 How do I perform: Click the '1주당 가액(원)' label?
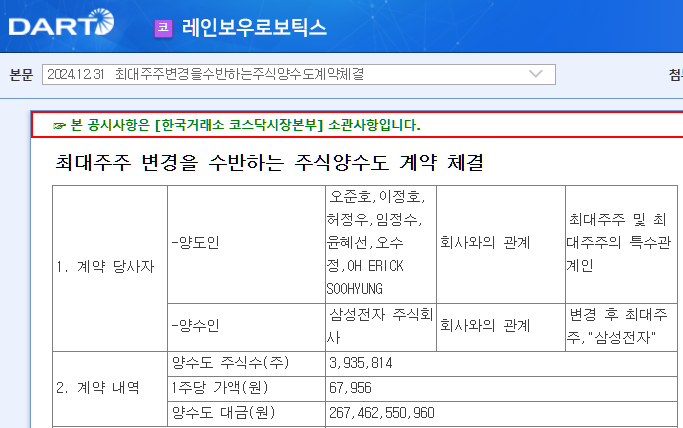pyautogui.click(x=220, y=388)
